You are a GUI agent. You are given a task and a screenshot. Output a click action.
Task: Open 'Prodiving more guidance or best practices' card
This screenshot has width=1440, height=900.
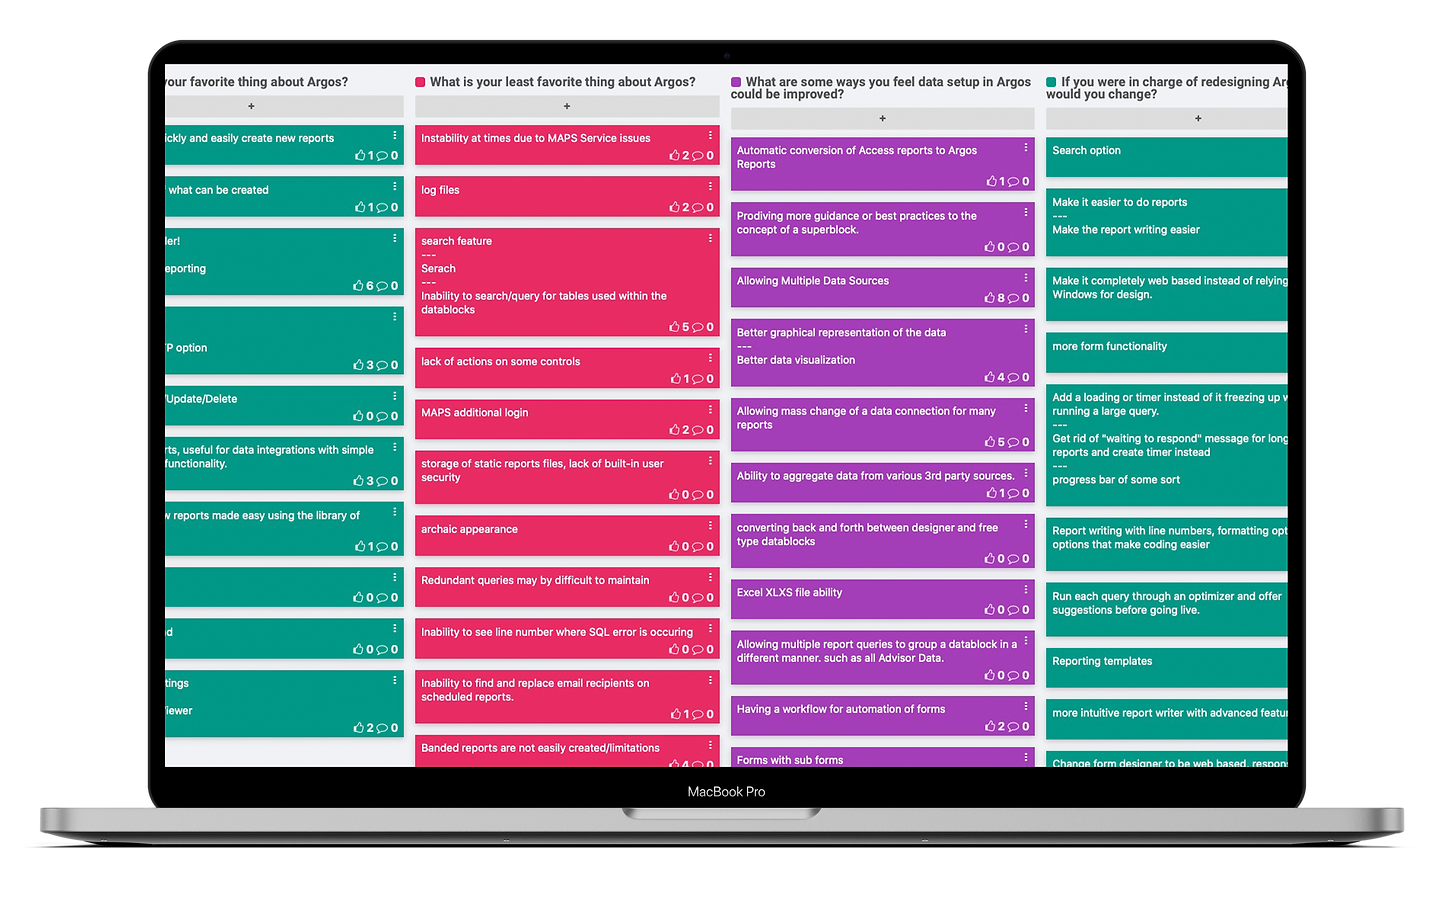tap(882, 229)
